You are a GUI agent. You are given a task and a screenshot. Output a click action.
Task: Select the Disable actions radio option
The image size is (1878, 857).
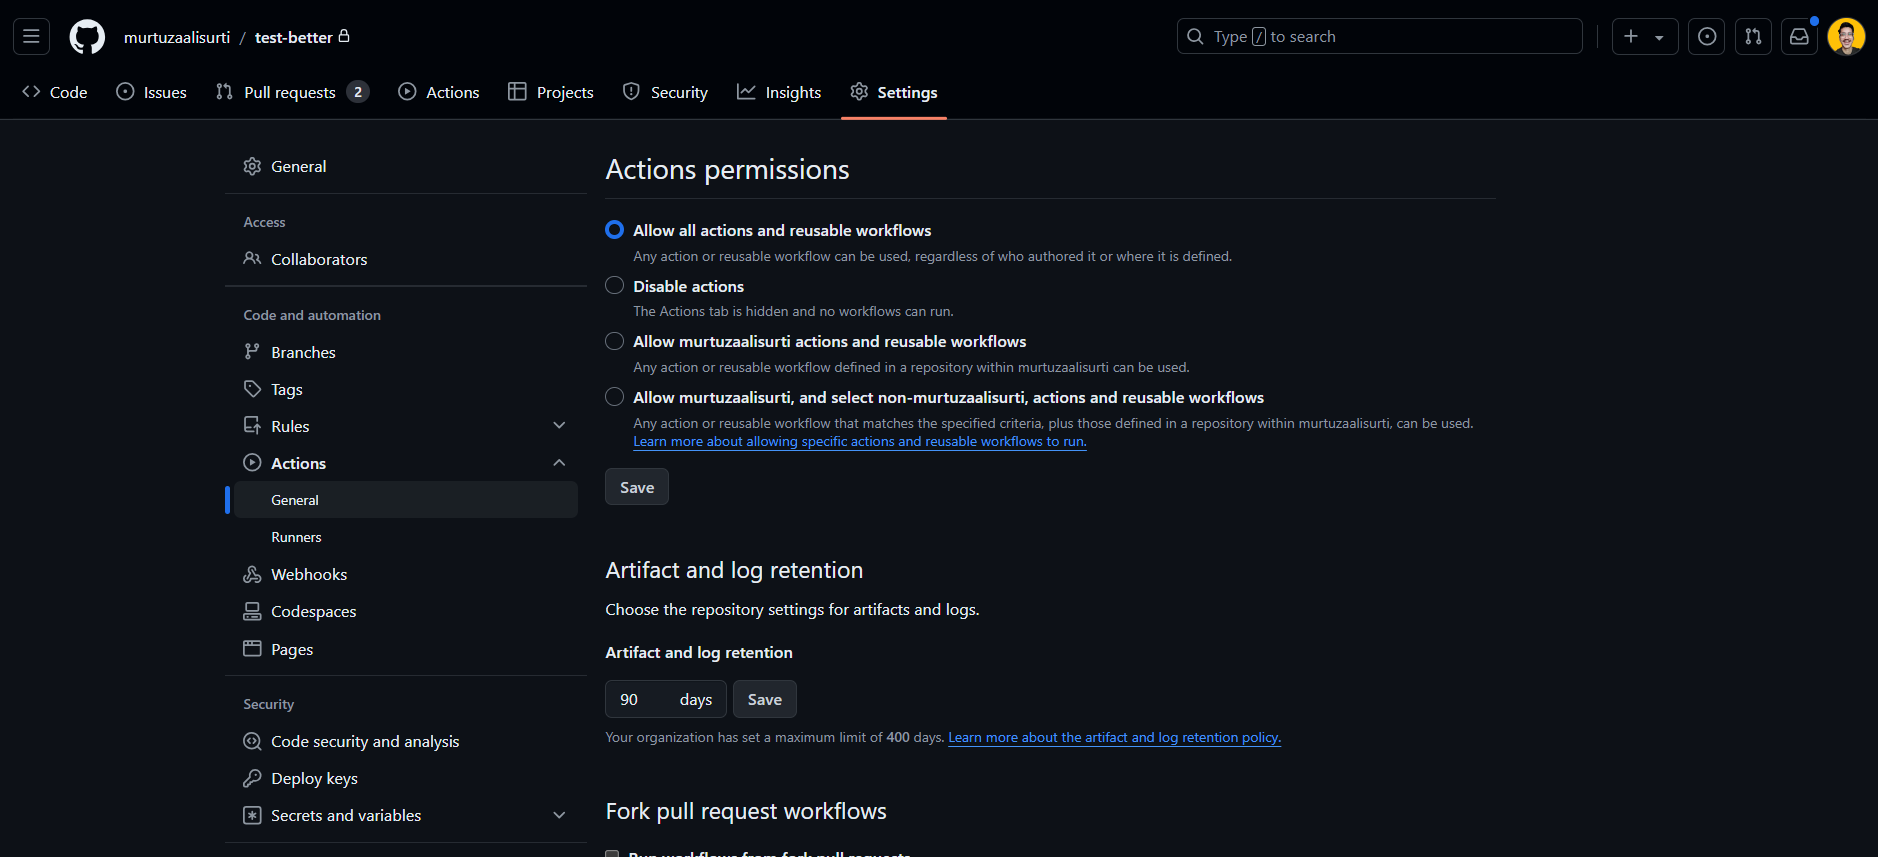pyautogui.click(x=615, y=286)
